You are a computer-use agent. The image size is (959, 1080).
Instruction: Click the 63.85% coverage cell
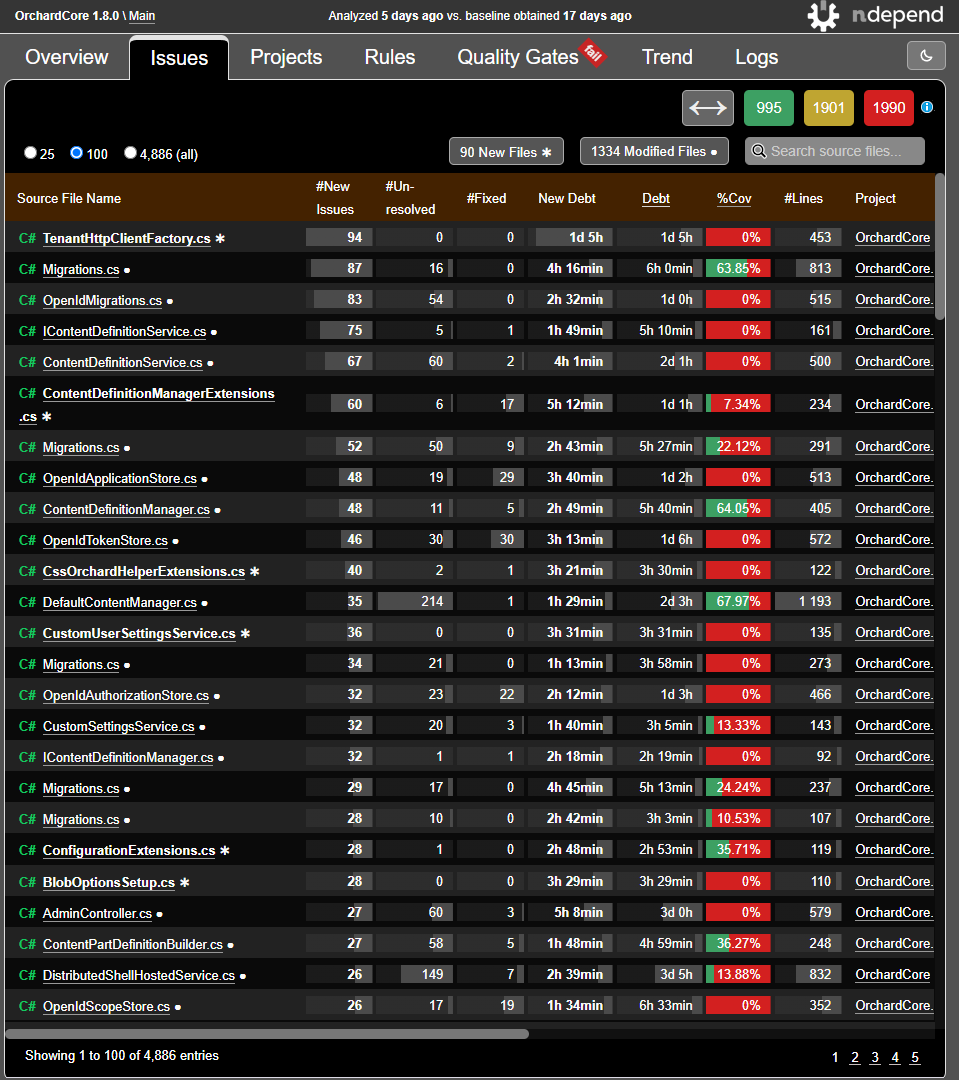coord(738,268)
